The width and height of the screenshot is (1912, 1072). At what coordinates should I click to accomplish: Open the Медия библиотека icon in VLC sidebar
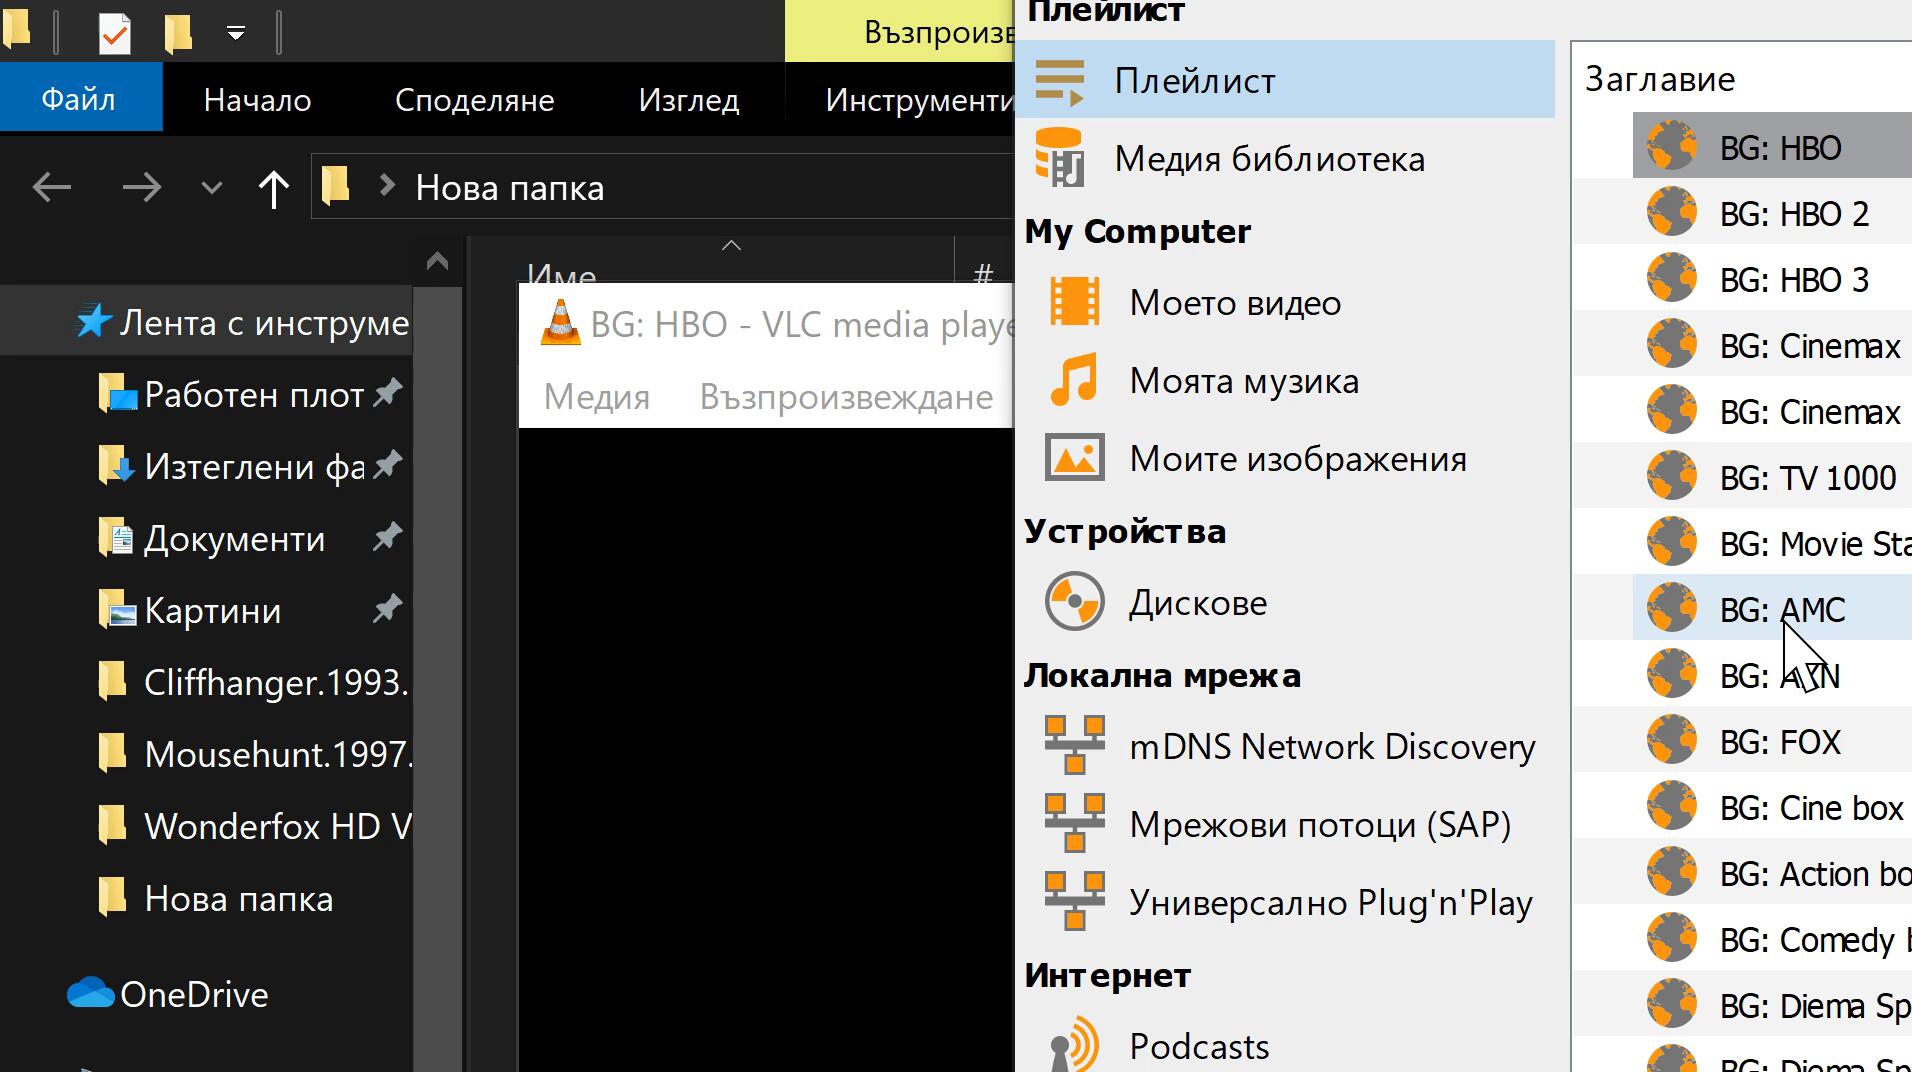tap(1061, 158)
